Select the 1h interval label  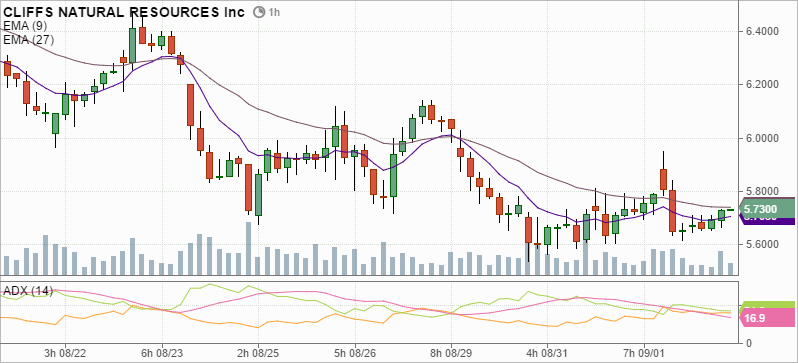274,12
